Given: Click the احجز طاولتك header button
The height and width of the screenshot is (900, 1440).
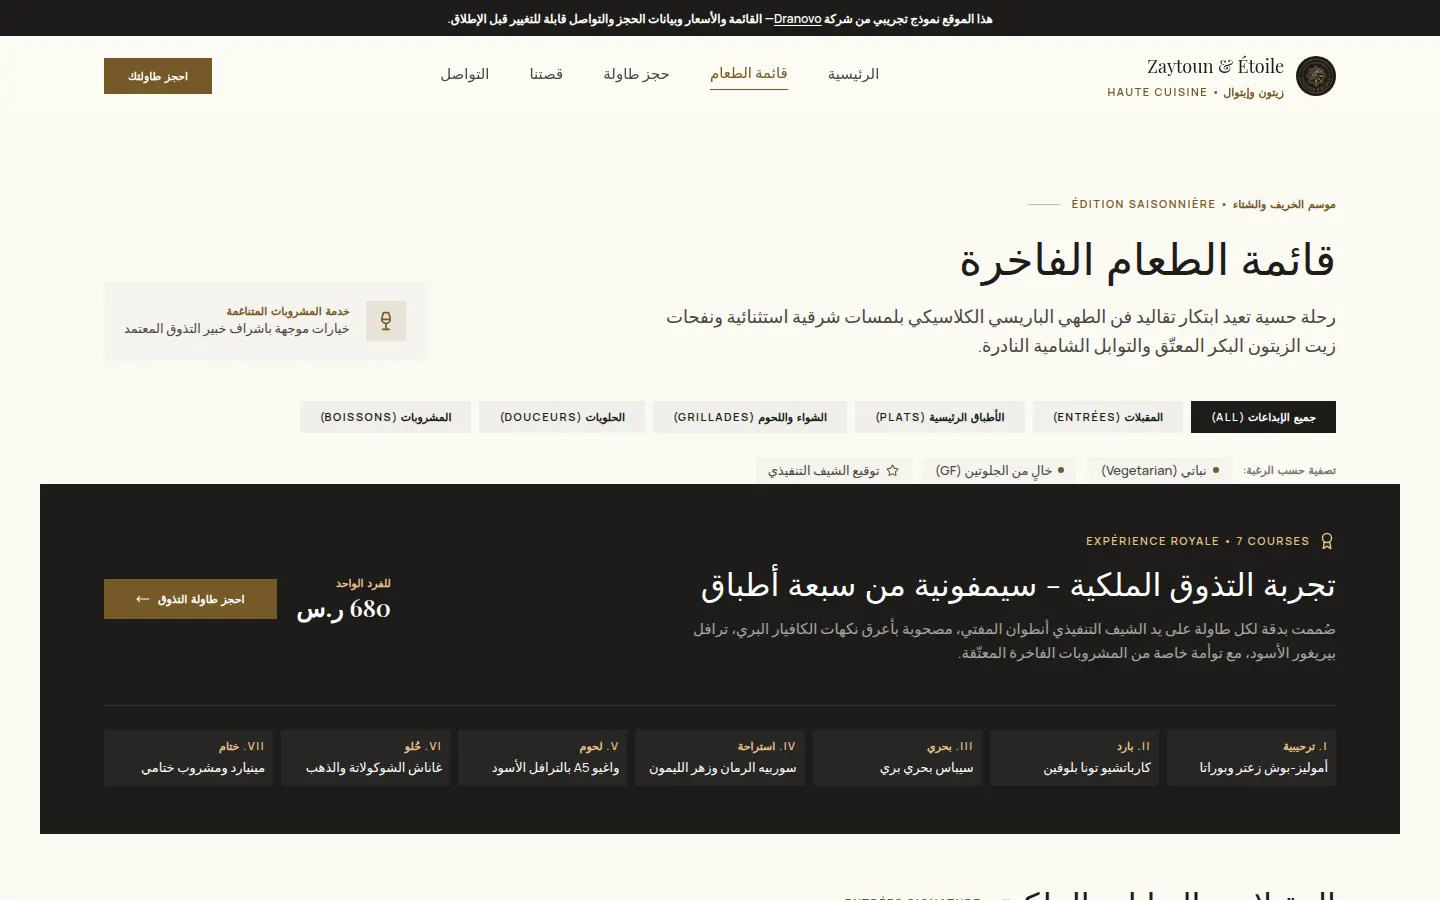Looking at the screenshot, I should tap(158, 76).
